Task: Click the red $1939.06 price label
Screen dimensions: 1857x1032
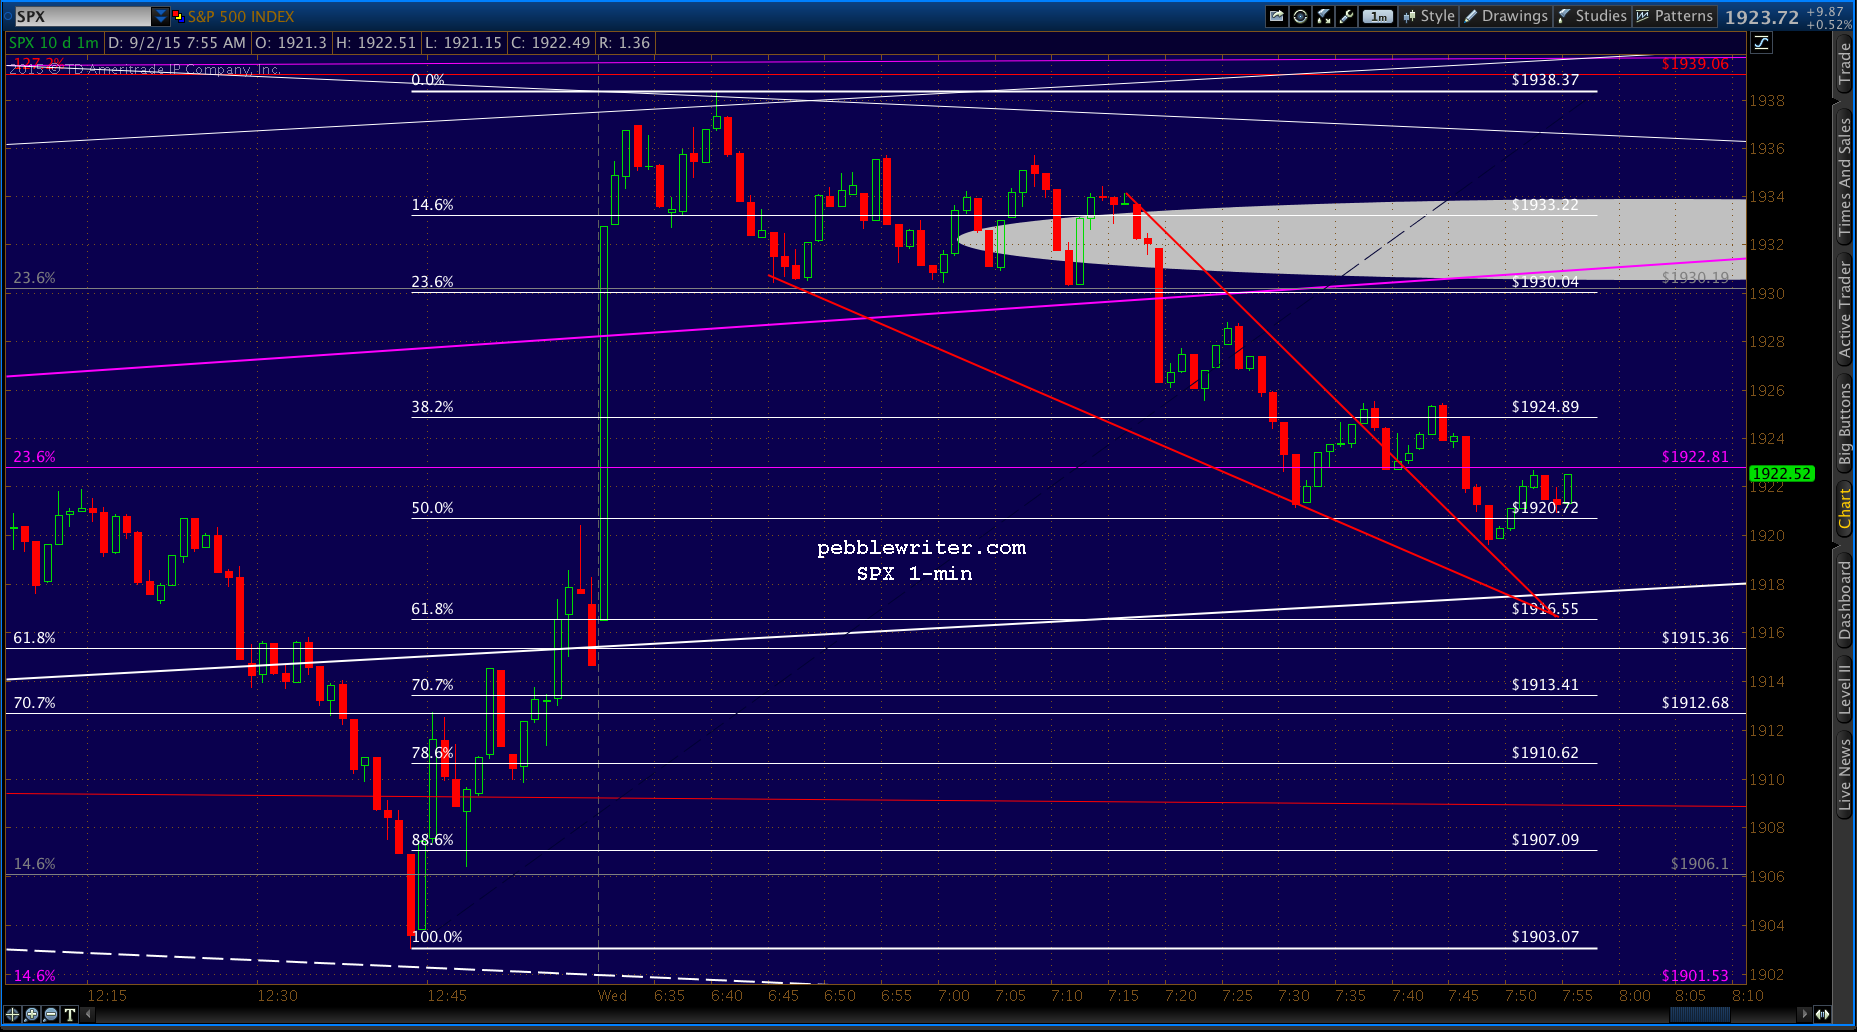Action: (x=1695, y=64)
